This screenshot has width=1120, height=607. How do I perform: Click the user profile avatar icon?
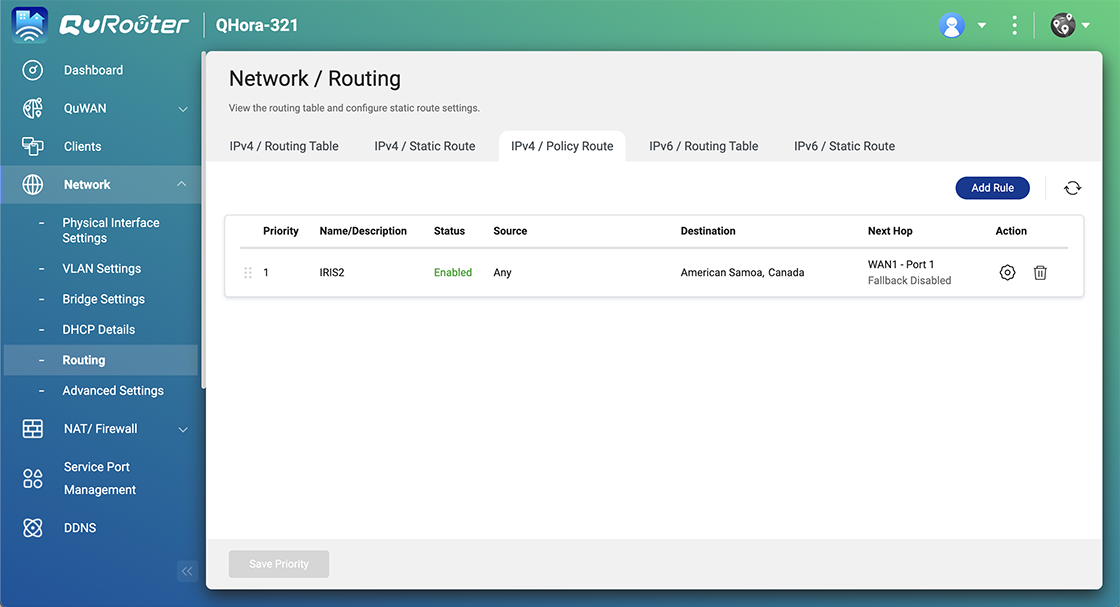(951, 24)
